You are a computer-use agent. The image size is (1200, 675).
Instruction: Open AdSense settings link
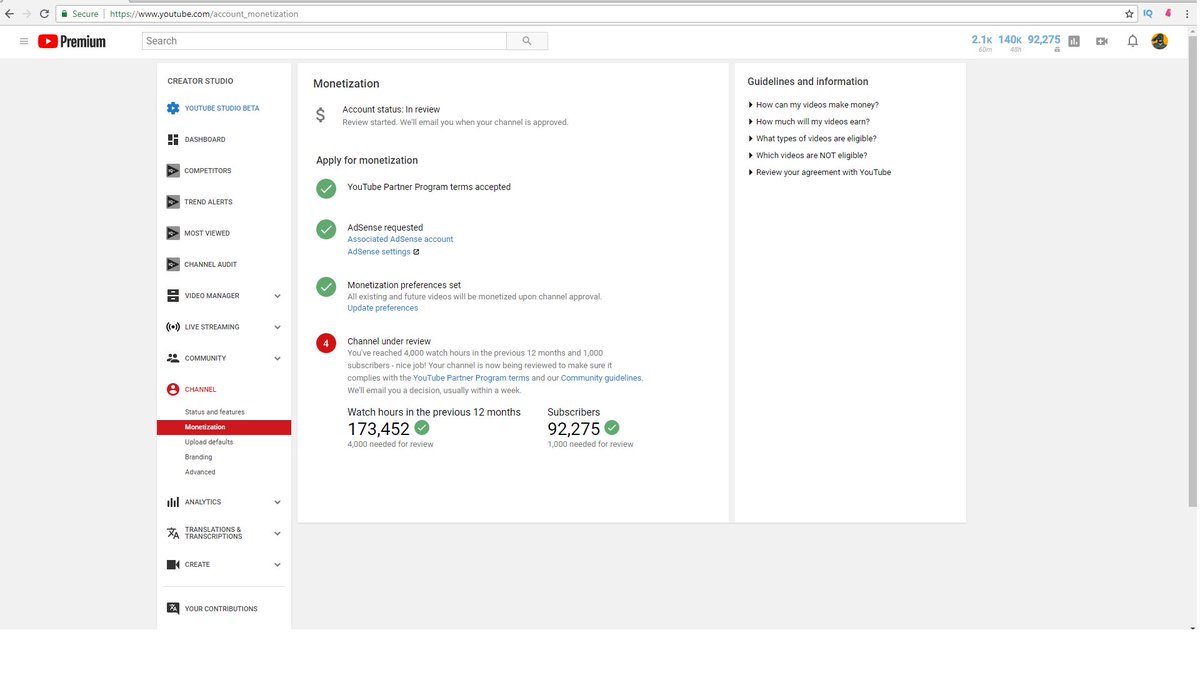tap(379, 252)
